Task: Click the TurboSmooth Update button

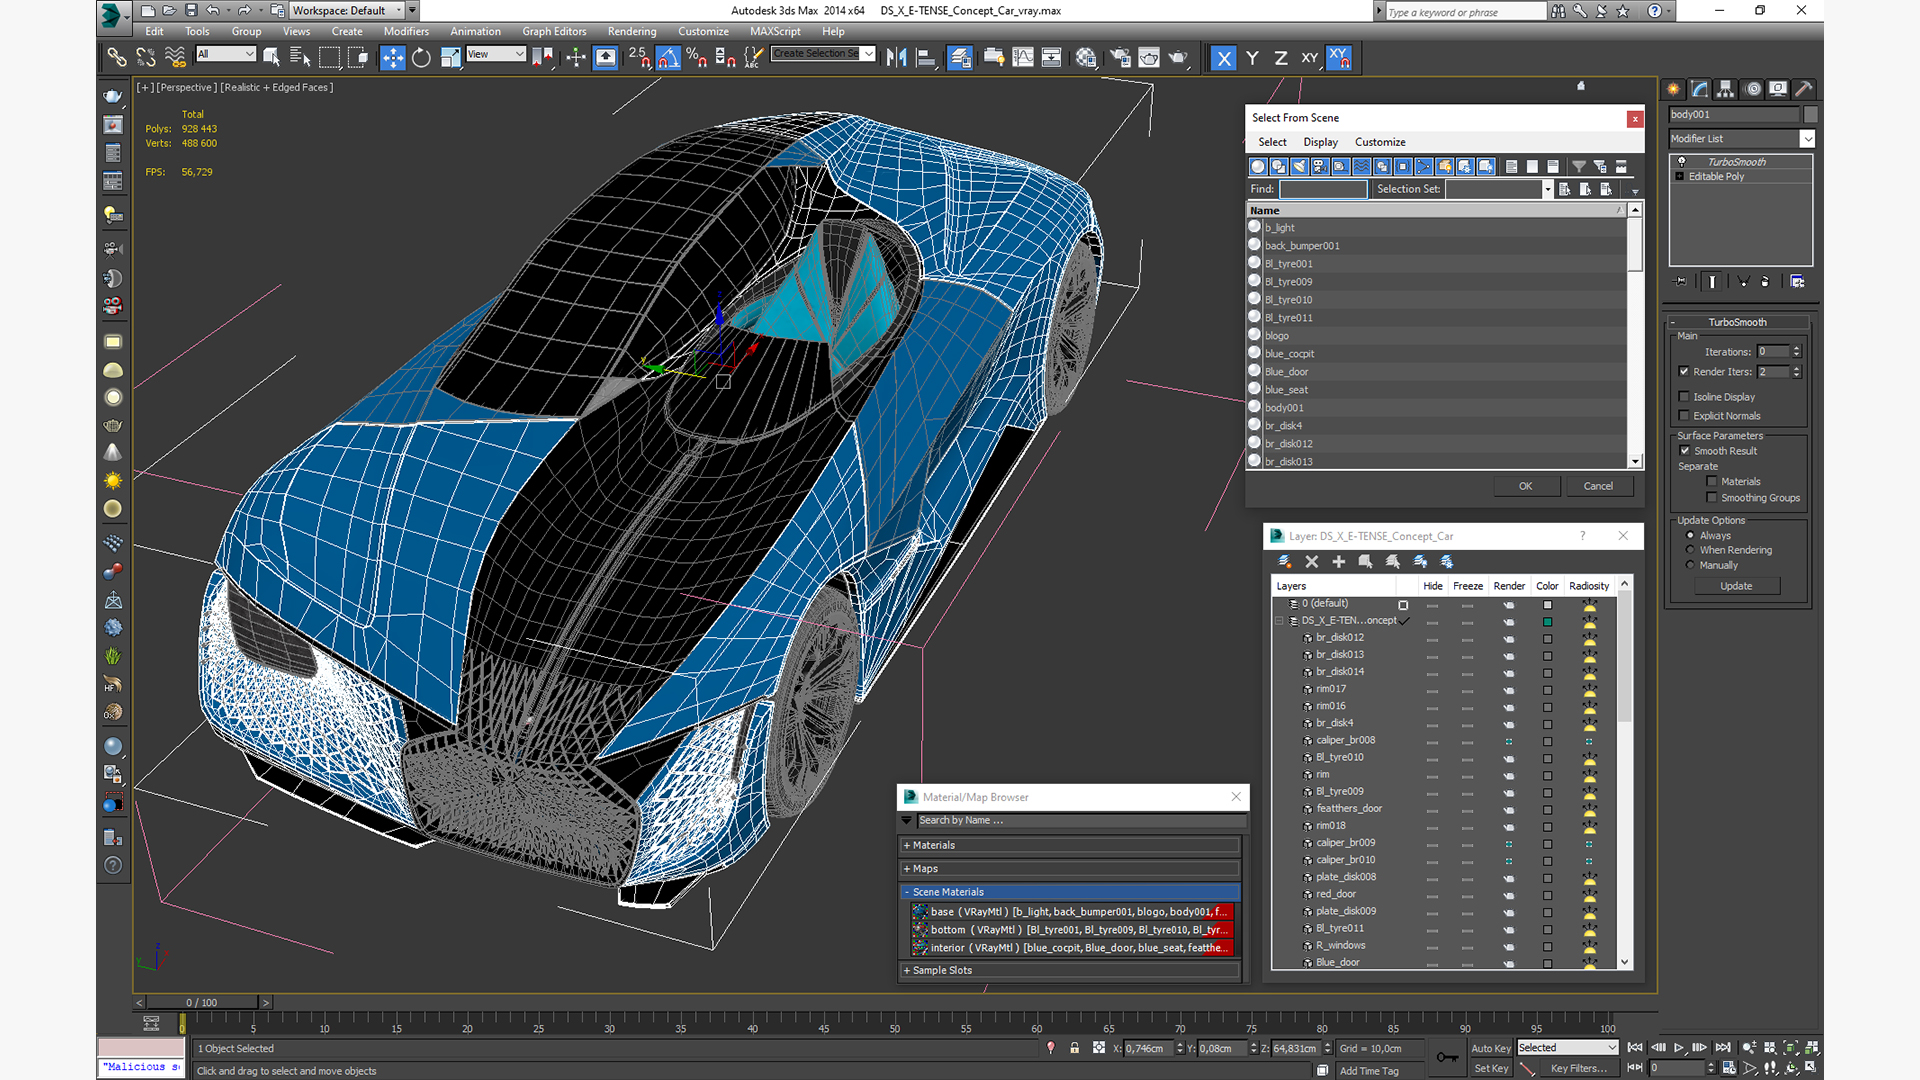Action: 1736,586
